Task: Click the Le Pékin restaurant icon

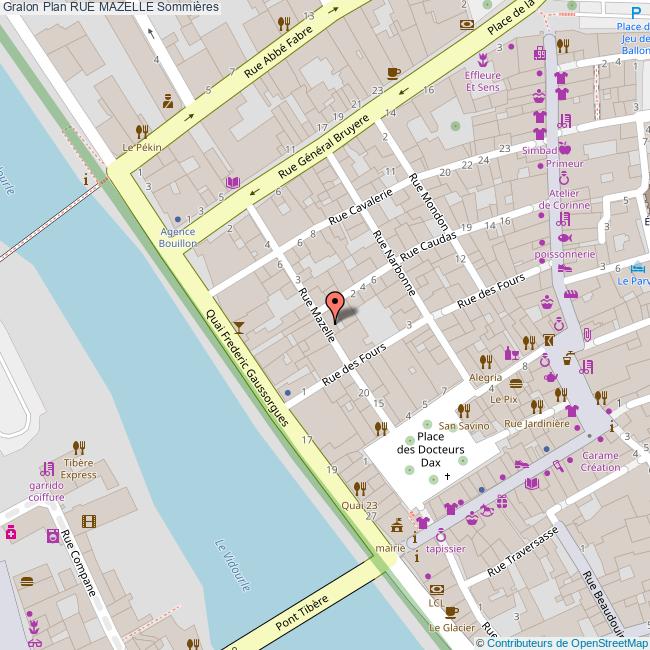Action: [x=142, y=130]
